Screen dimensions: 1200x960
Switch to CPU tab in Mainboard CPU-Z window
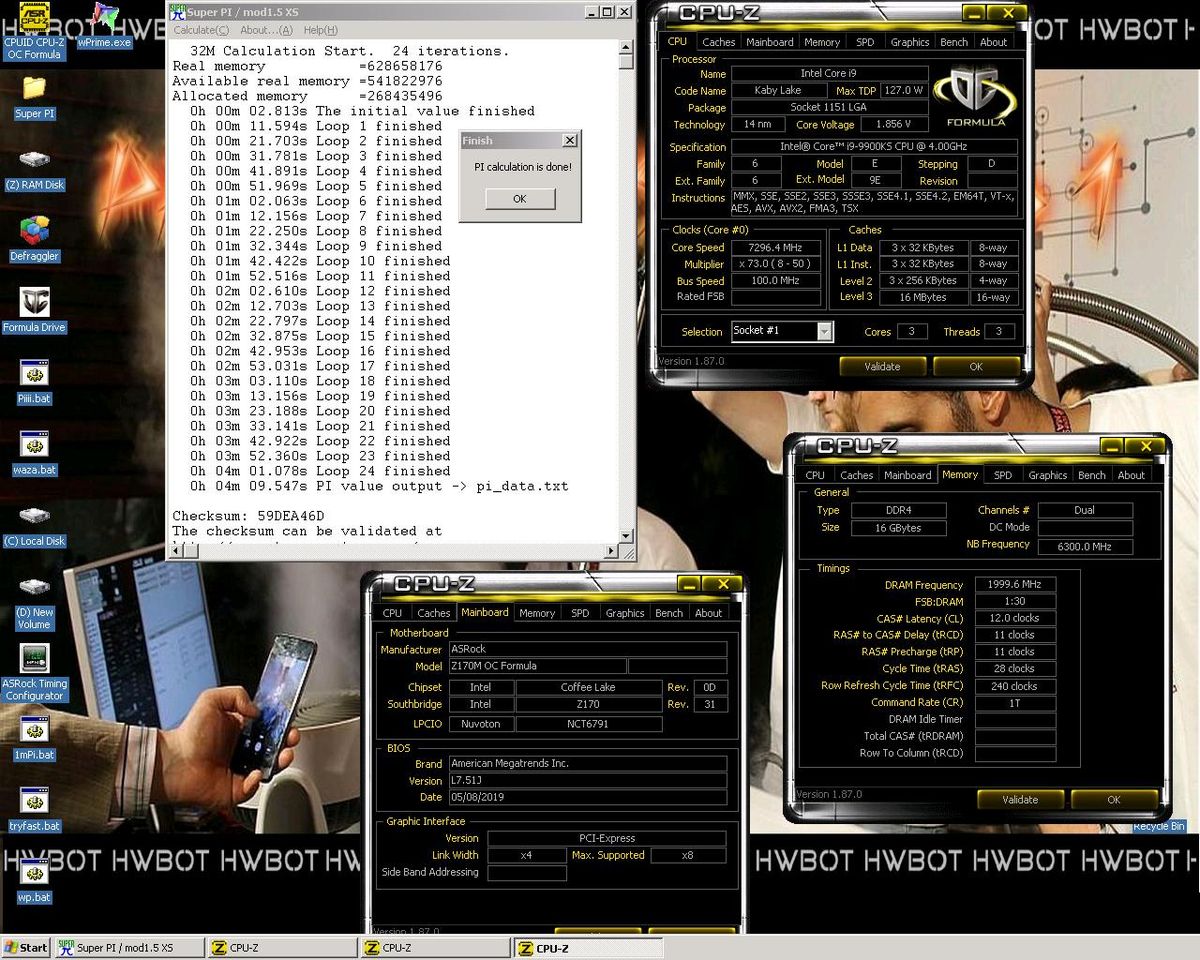click(392, 613)
